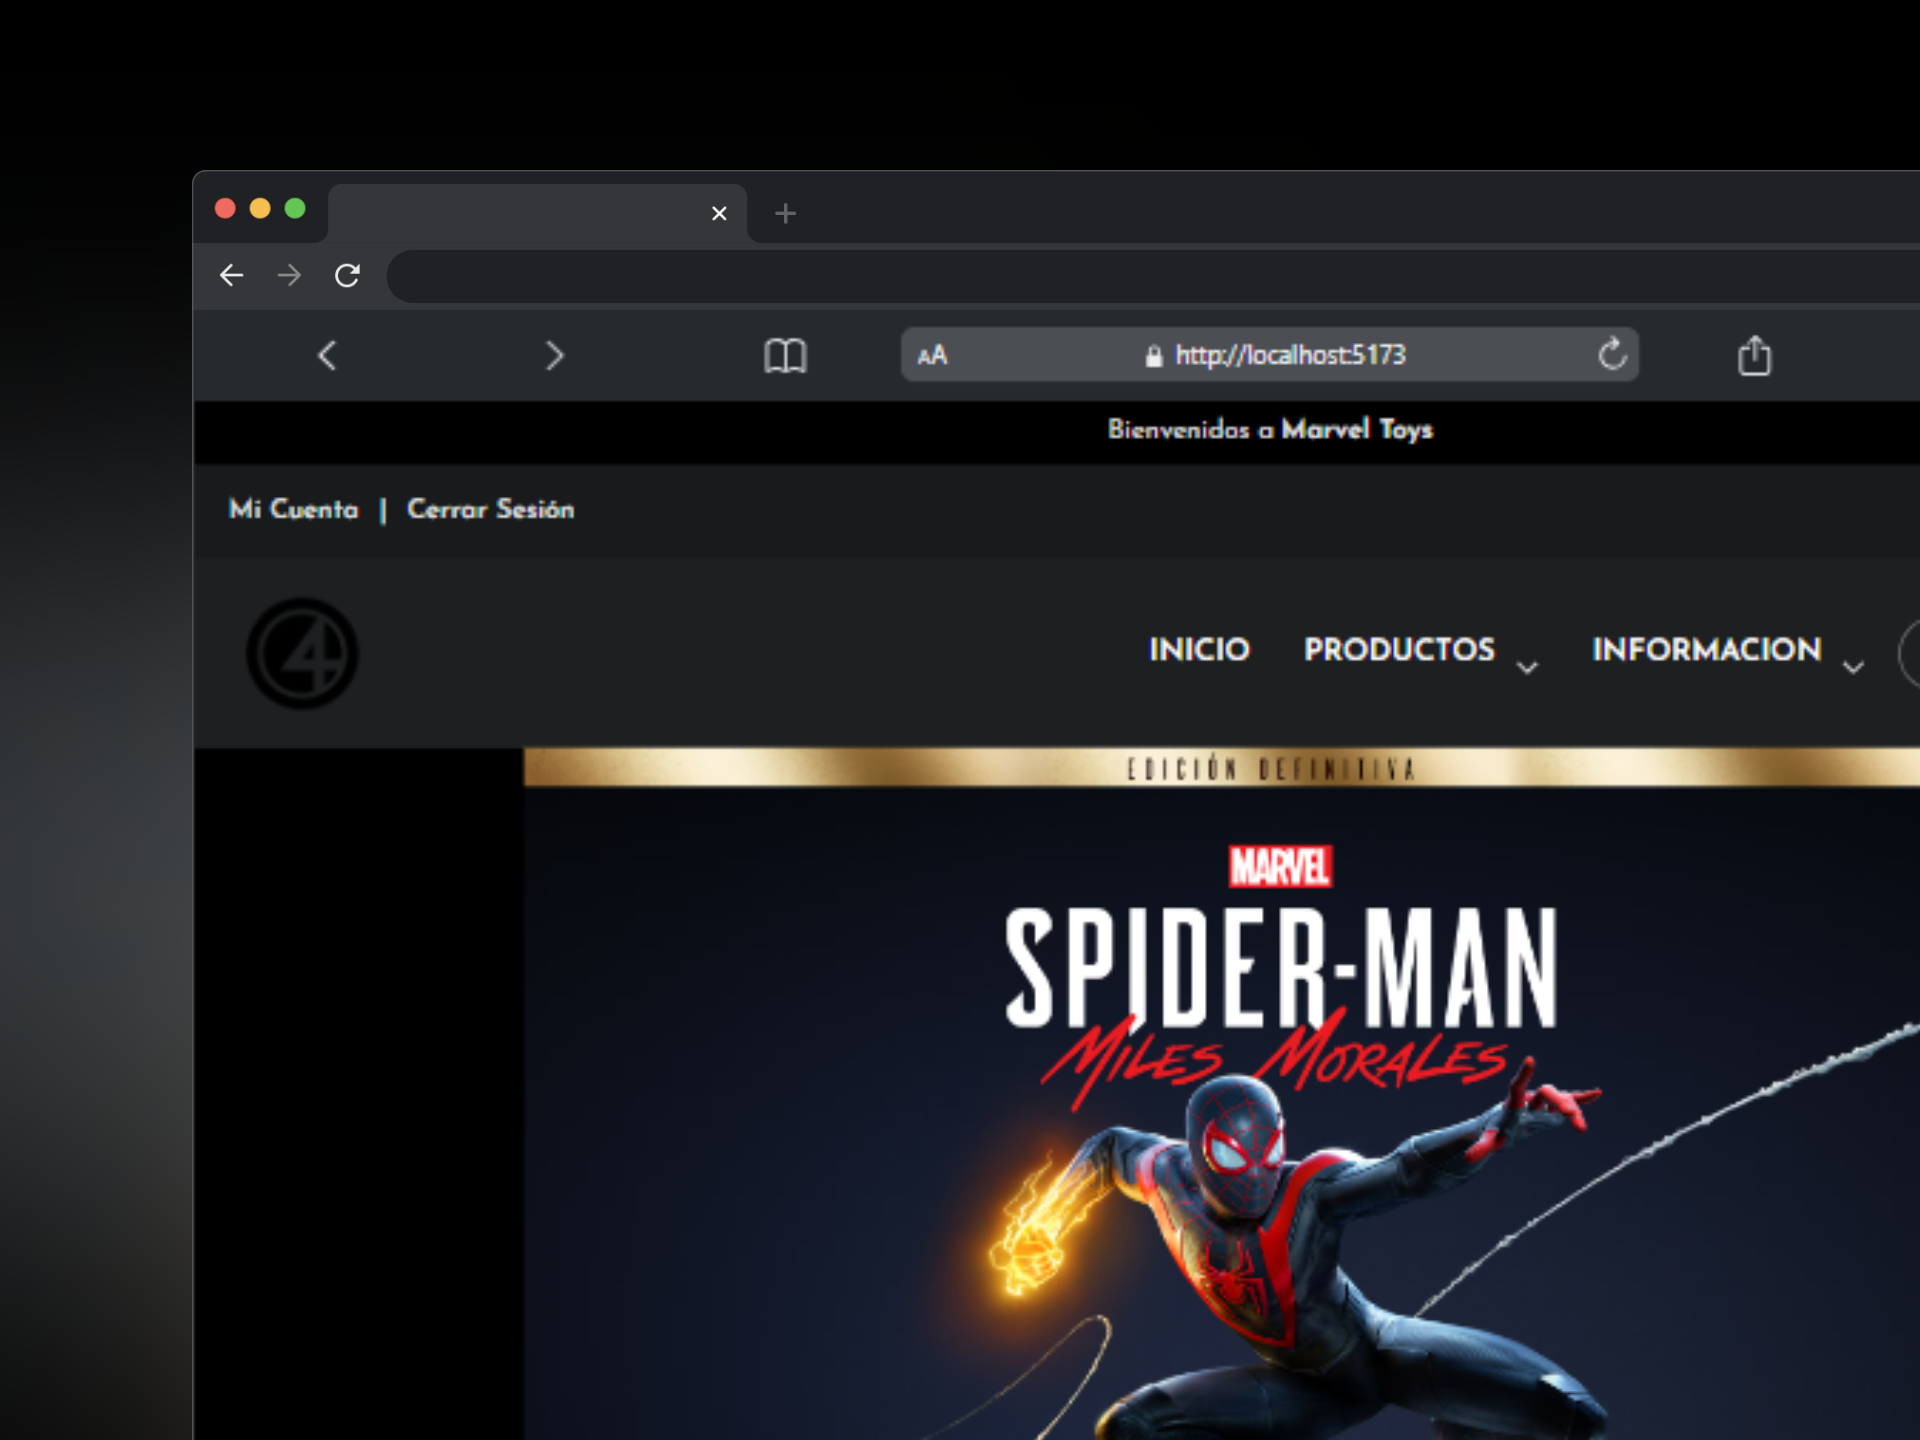This screenshot has width=1920, height=1440.
Task: Click the red window close dot
Action: 225,208
